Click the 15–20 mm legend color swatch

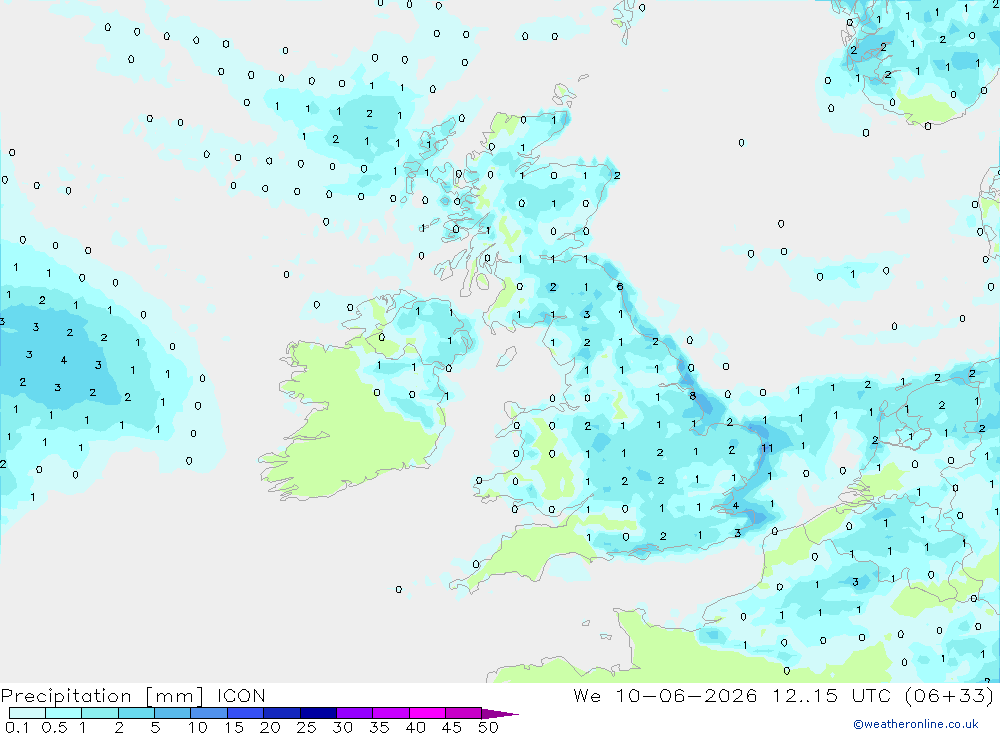[246, 713]
